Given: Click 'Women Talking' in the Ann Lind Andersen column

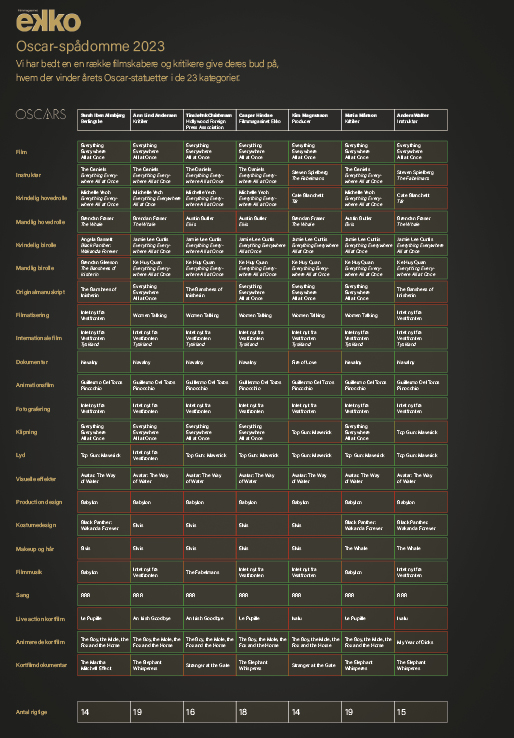Looking at the screenshot, I should [157, 315].
